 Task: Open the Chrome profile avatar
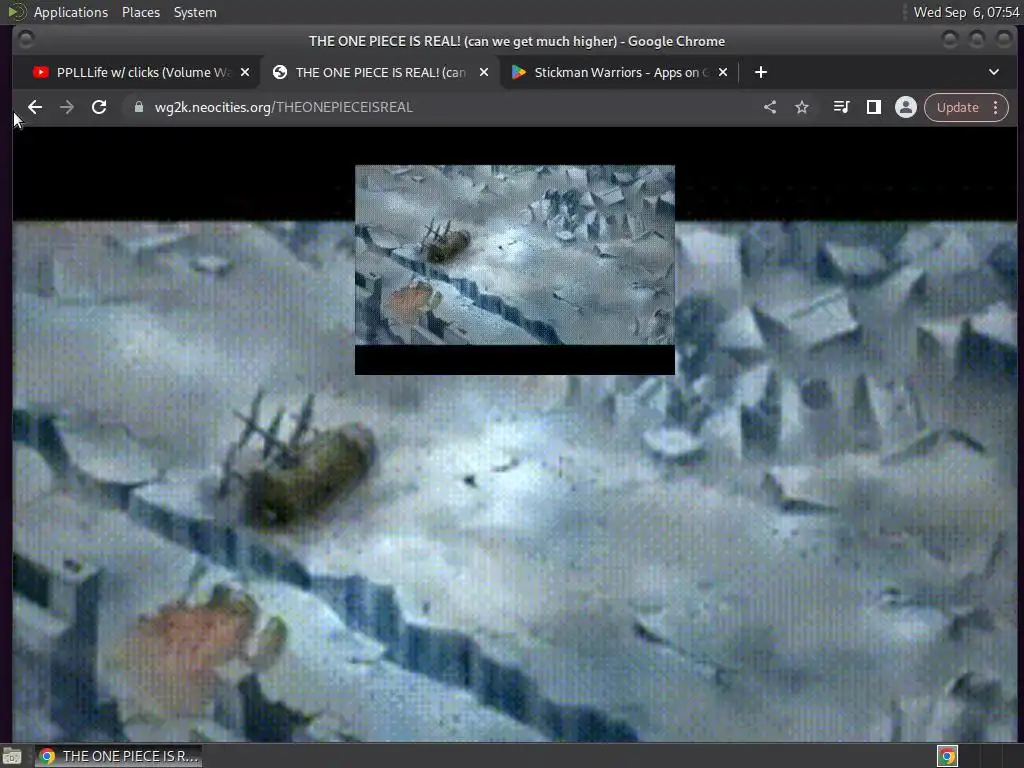tap(906, 107)
